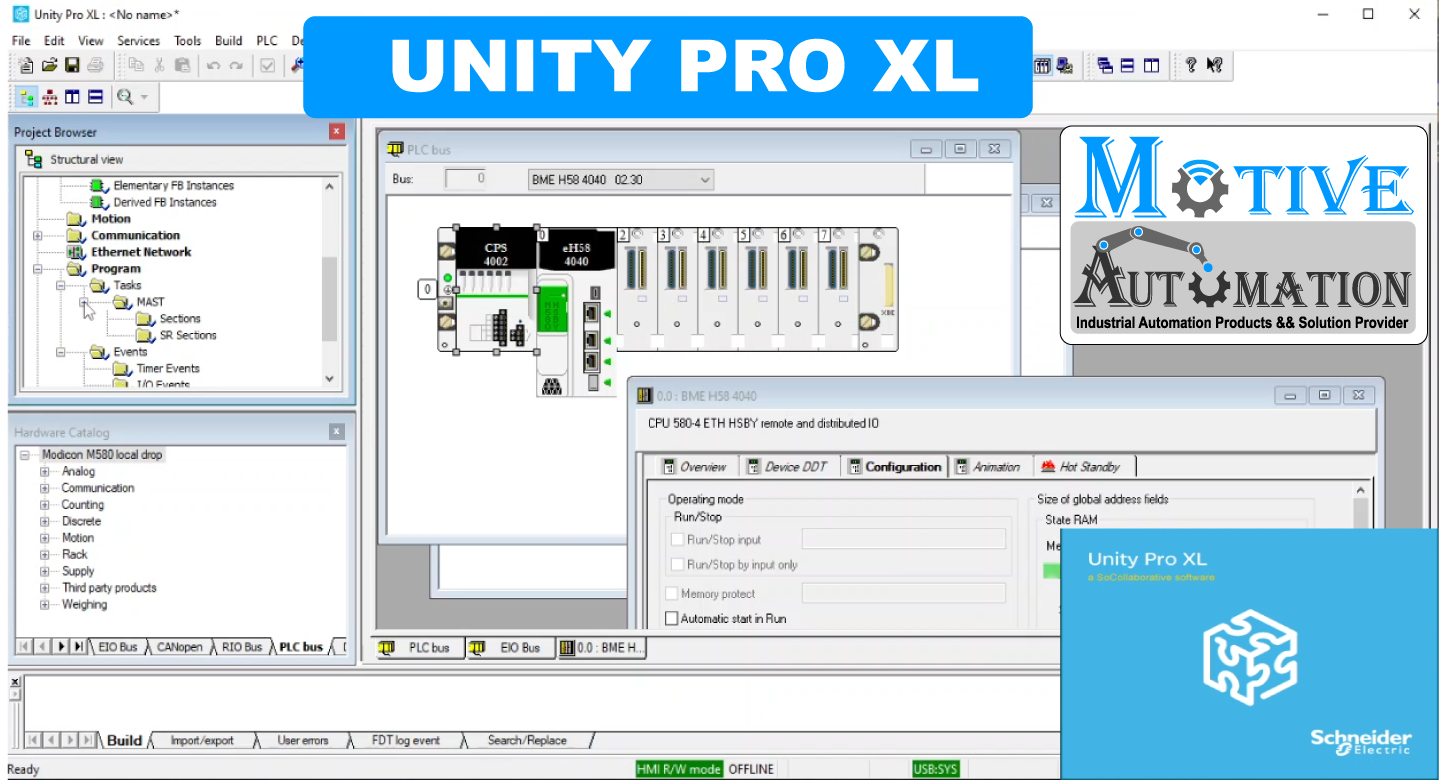The width and height of the screenshot is (1440, 780).
Task: Select the Zoom magnifier tool icon
Action: 122,96
